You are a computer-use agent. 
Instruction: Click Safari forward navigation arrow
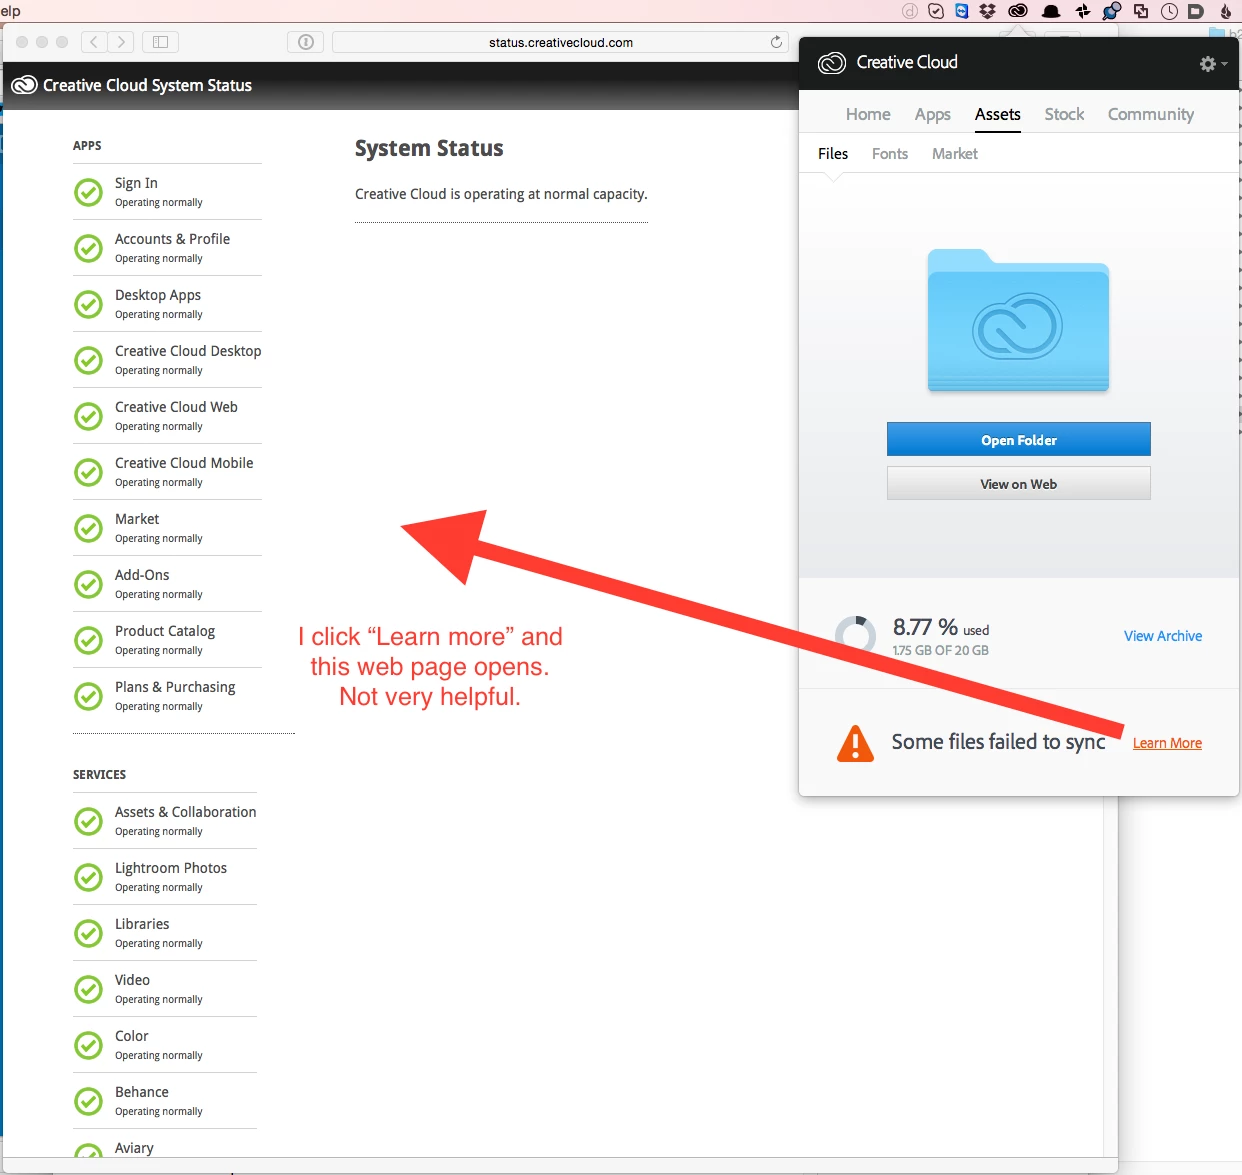tap(121, 42)
